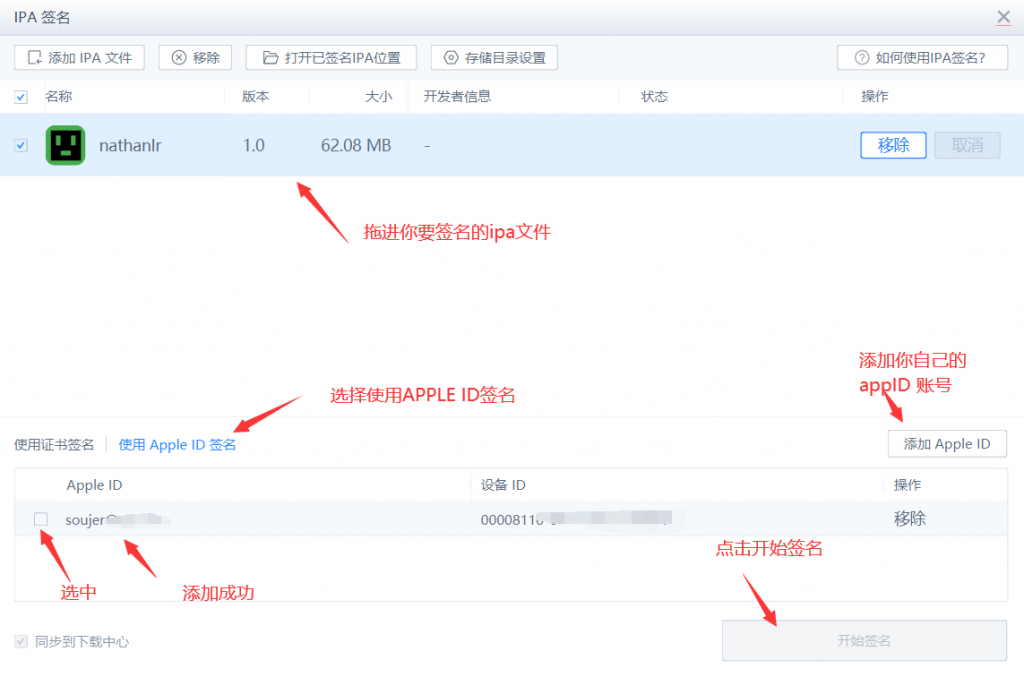Viewport: 1024px width, 677px height.
Task: Click the 状态 column header
Action: coord(654,97)
